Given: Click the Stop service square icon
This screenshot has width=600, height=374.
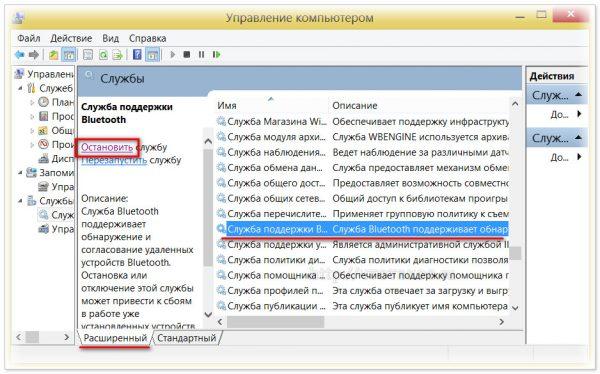Looking at the screenshot, I should 187,55.
